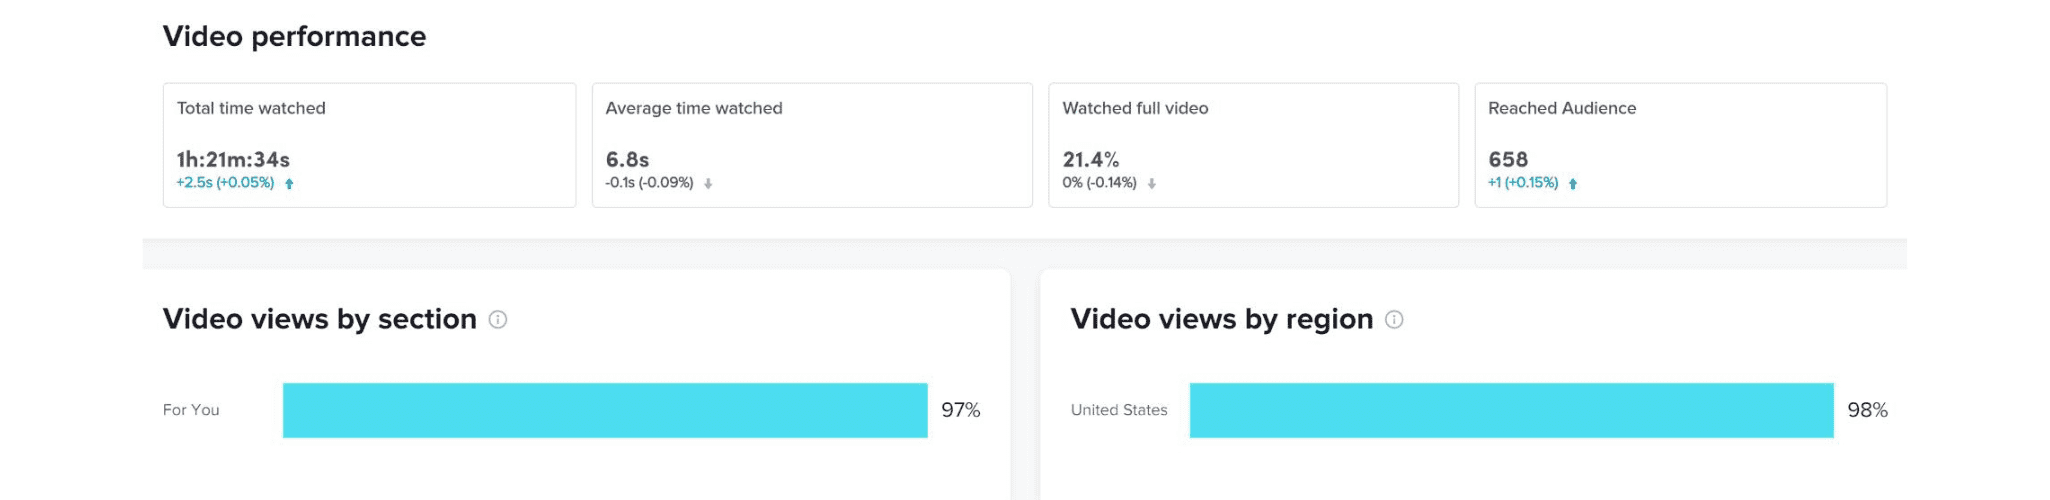Click the United States region label
This screenshot has width=2050, height=500.
(1119, 410)
